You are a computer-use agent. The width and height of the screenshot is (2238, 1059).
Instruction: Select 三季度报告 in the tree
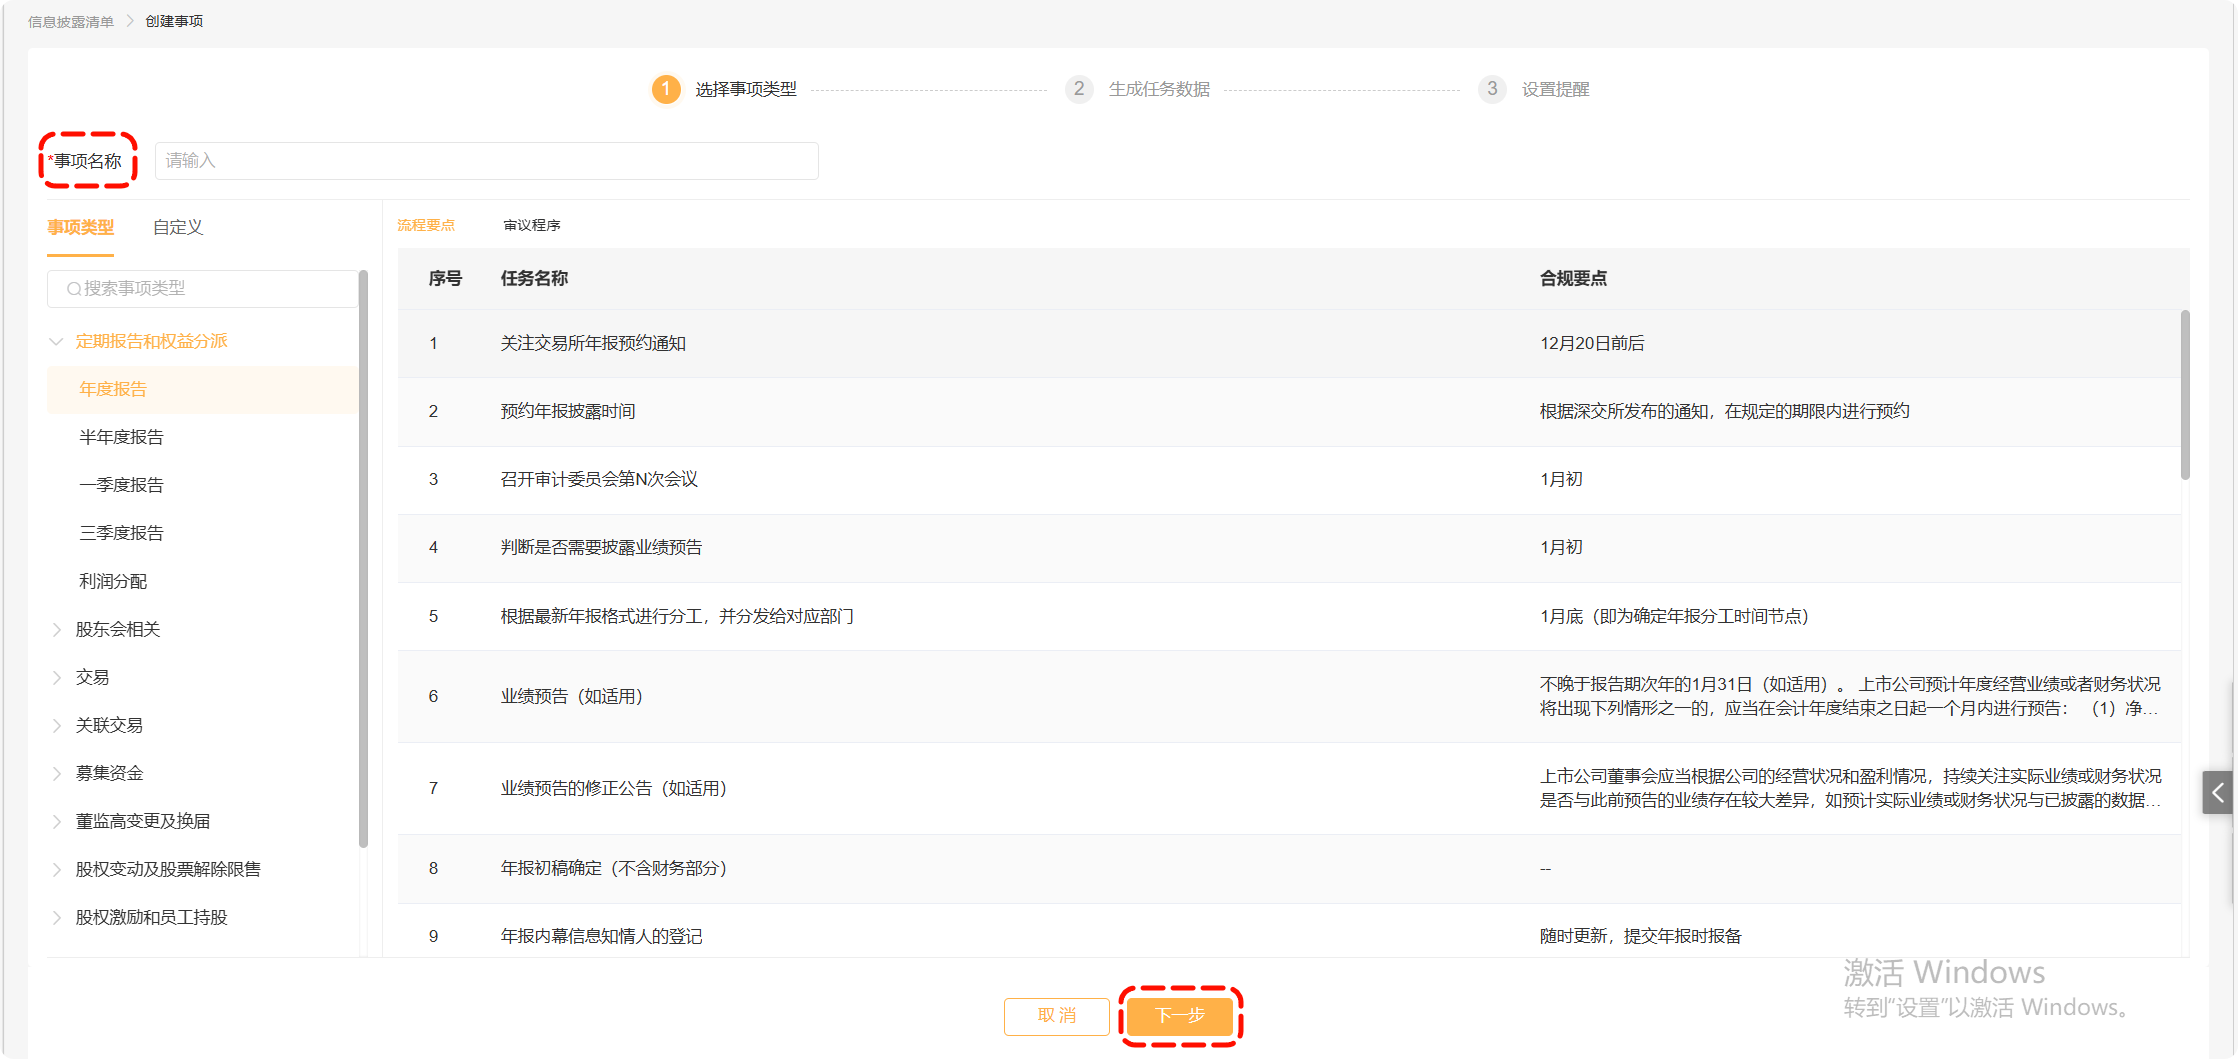pos(121,534)
